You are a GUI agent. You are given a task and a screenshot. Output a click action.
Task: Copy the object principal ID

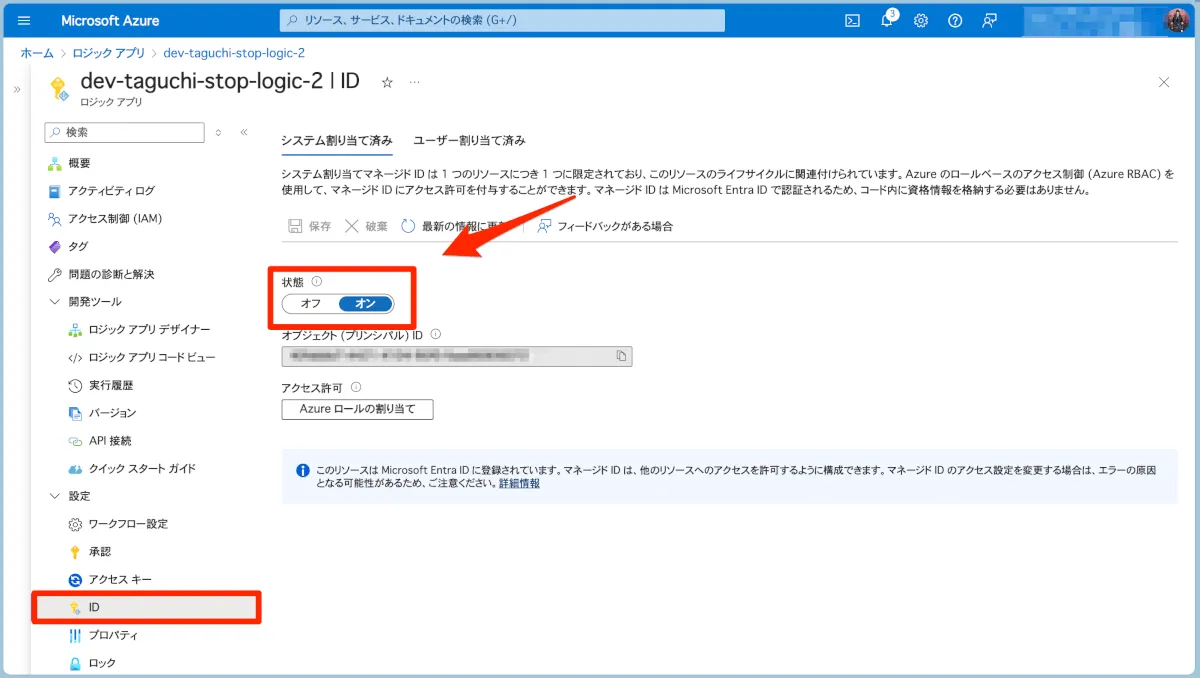coord(621,356)
